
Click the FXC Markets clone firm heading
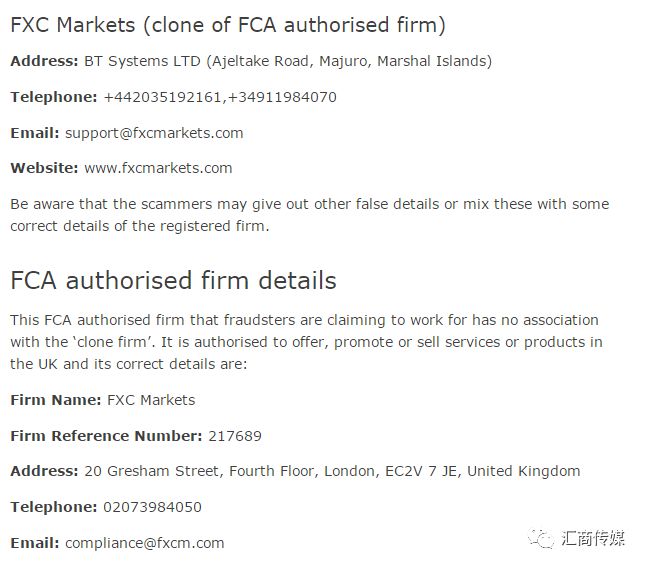(228, 25)
